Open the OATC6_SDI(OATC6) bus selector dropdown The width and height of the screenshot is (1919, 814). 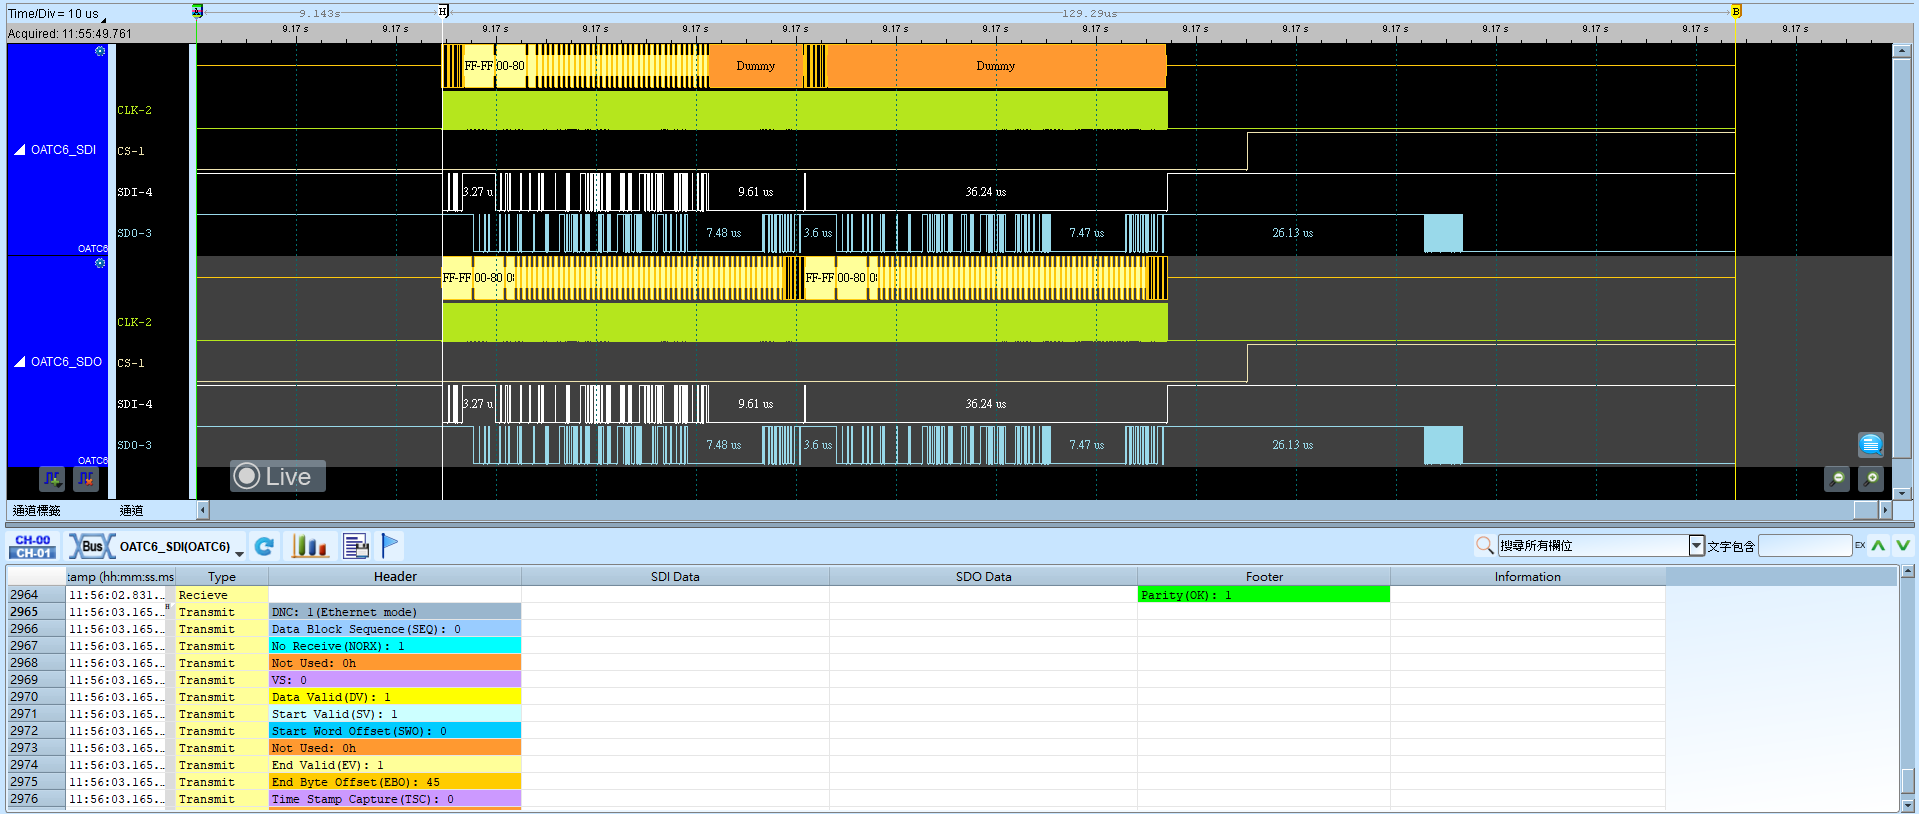click(x=239, y=553)
